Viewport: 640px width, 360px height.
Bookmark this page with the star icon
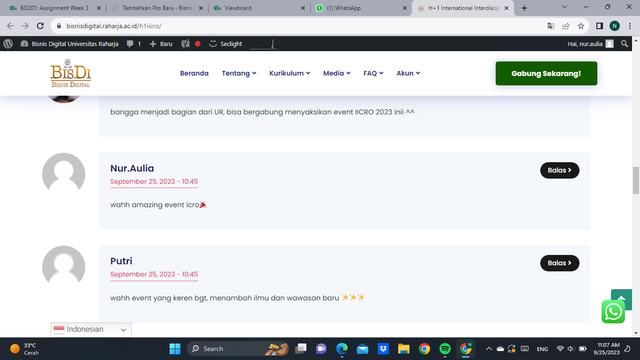coord(581,26)
